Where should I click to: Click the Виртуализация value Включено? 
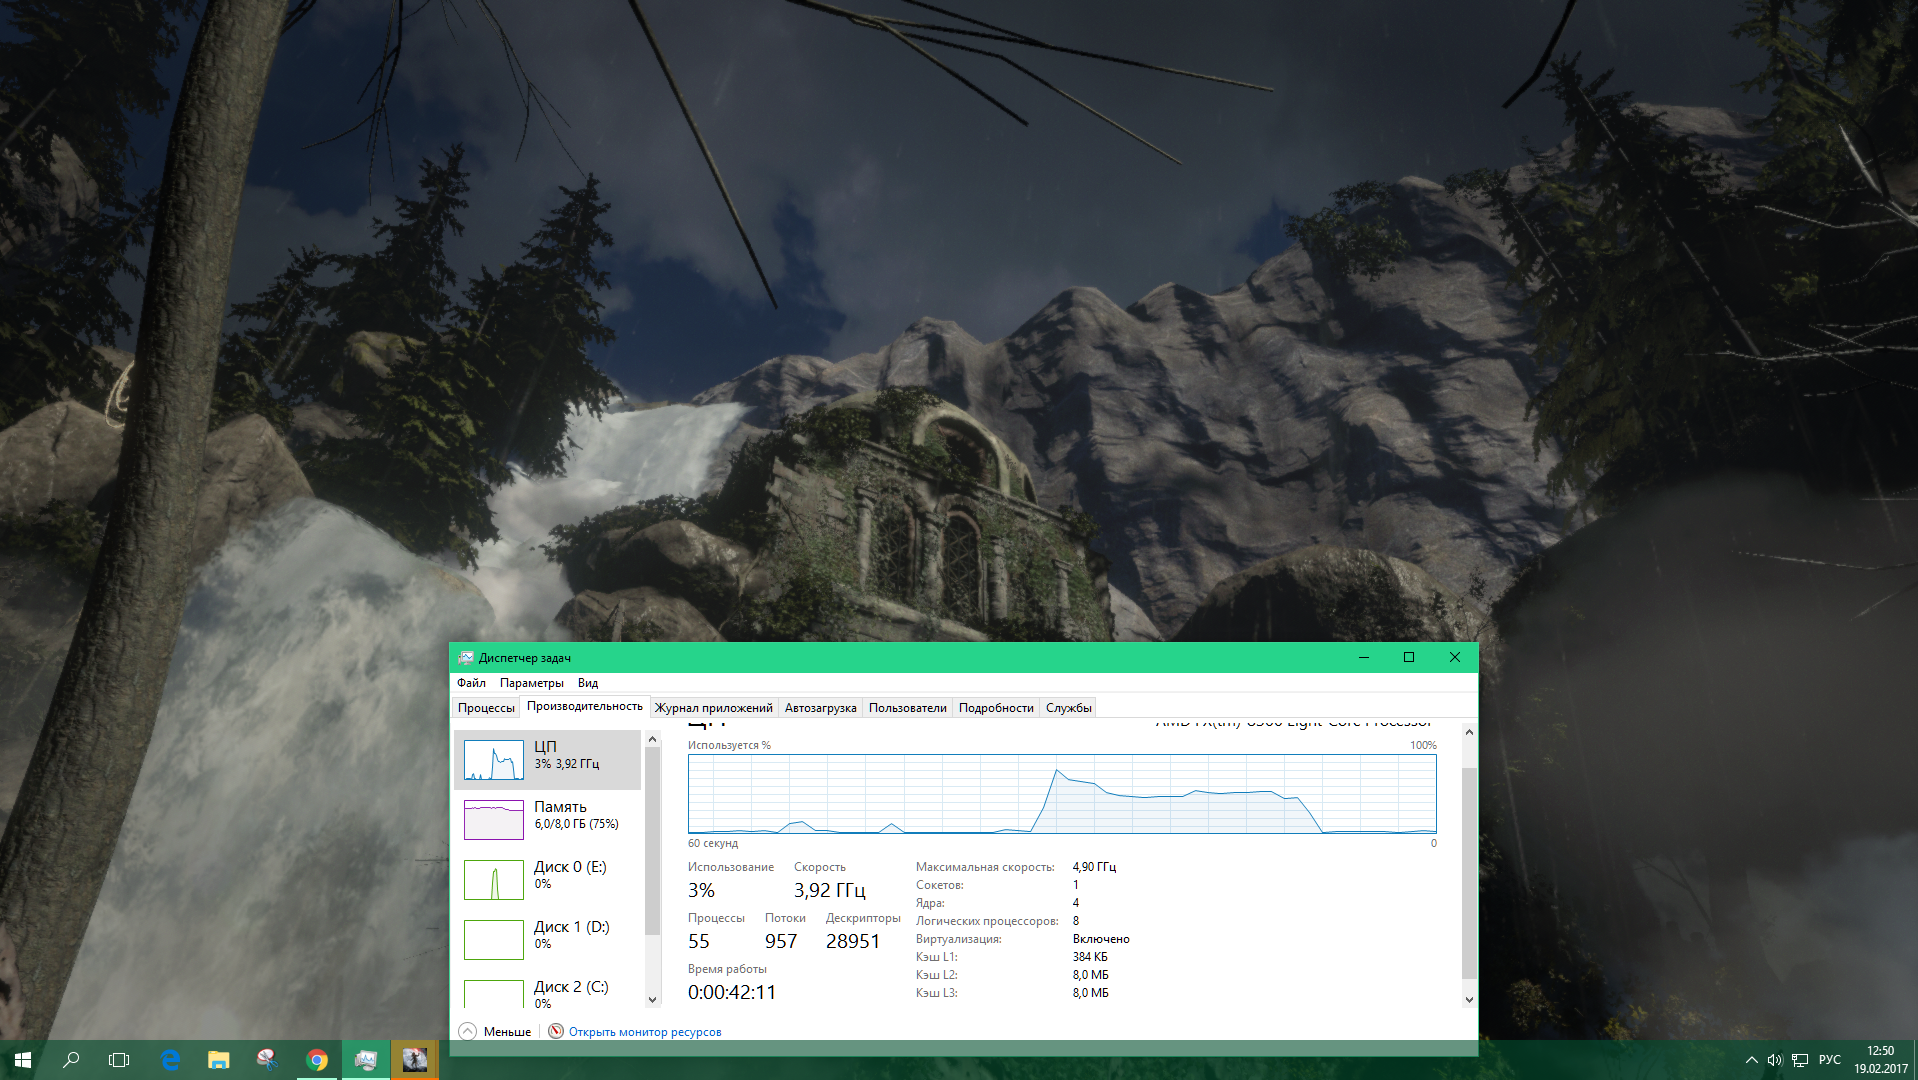click(x=1101, y=939)
